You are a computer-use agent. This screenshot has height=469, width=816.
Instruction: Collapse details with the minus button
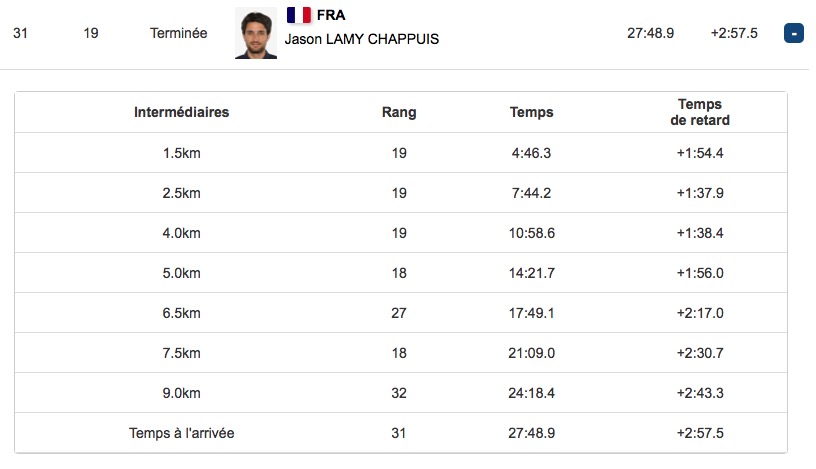[794, 33]
